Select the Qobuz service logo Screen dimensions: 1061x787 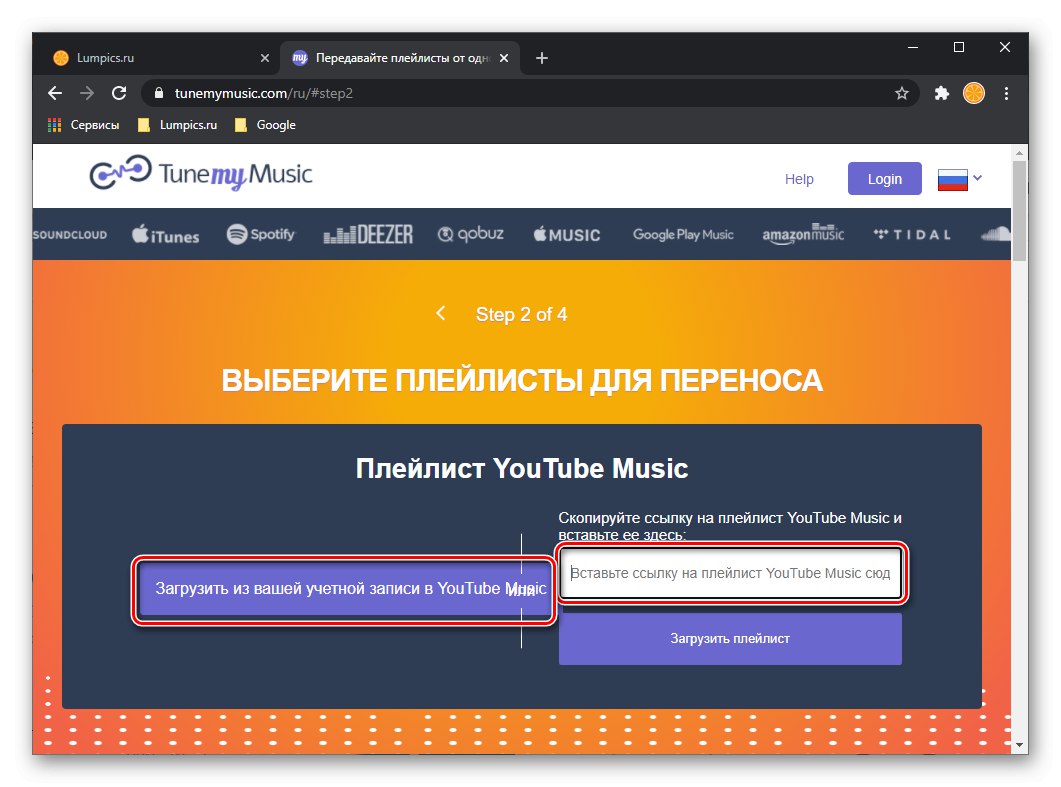click(x=471, y=235)
